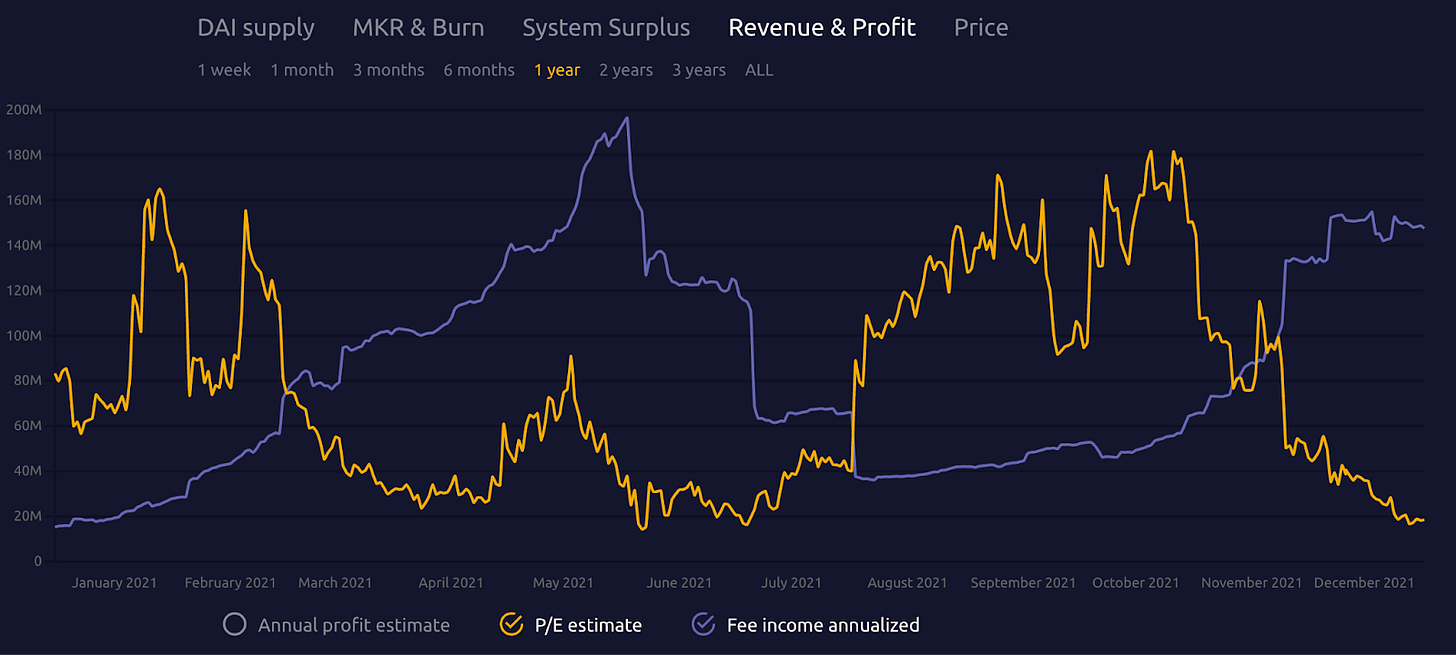This screenshot has height=655, width=1456.
Task: Click the 100M y-axis value
Action: click(23, 336)
